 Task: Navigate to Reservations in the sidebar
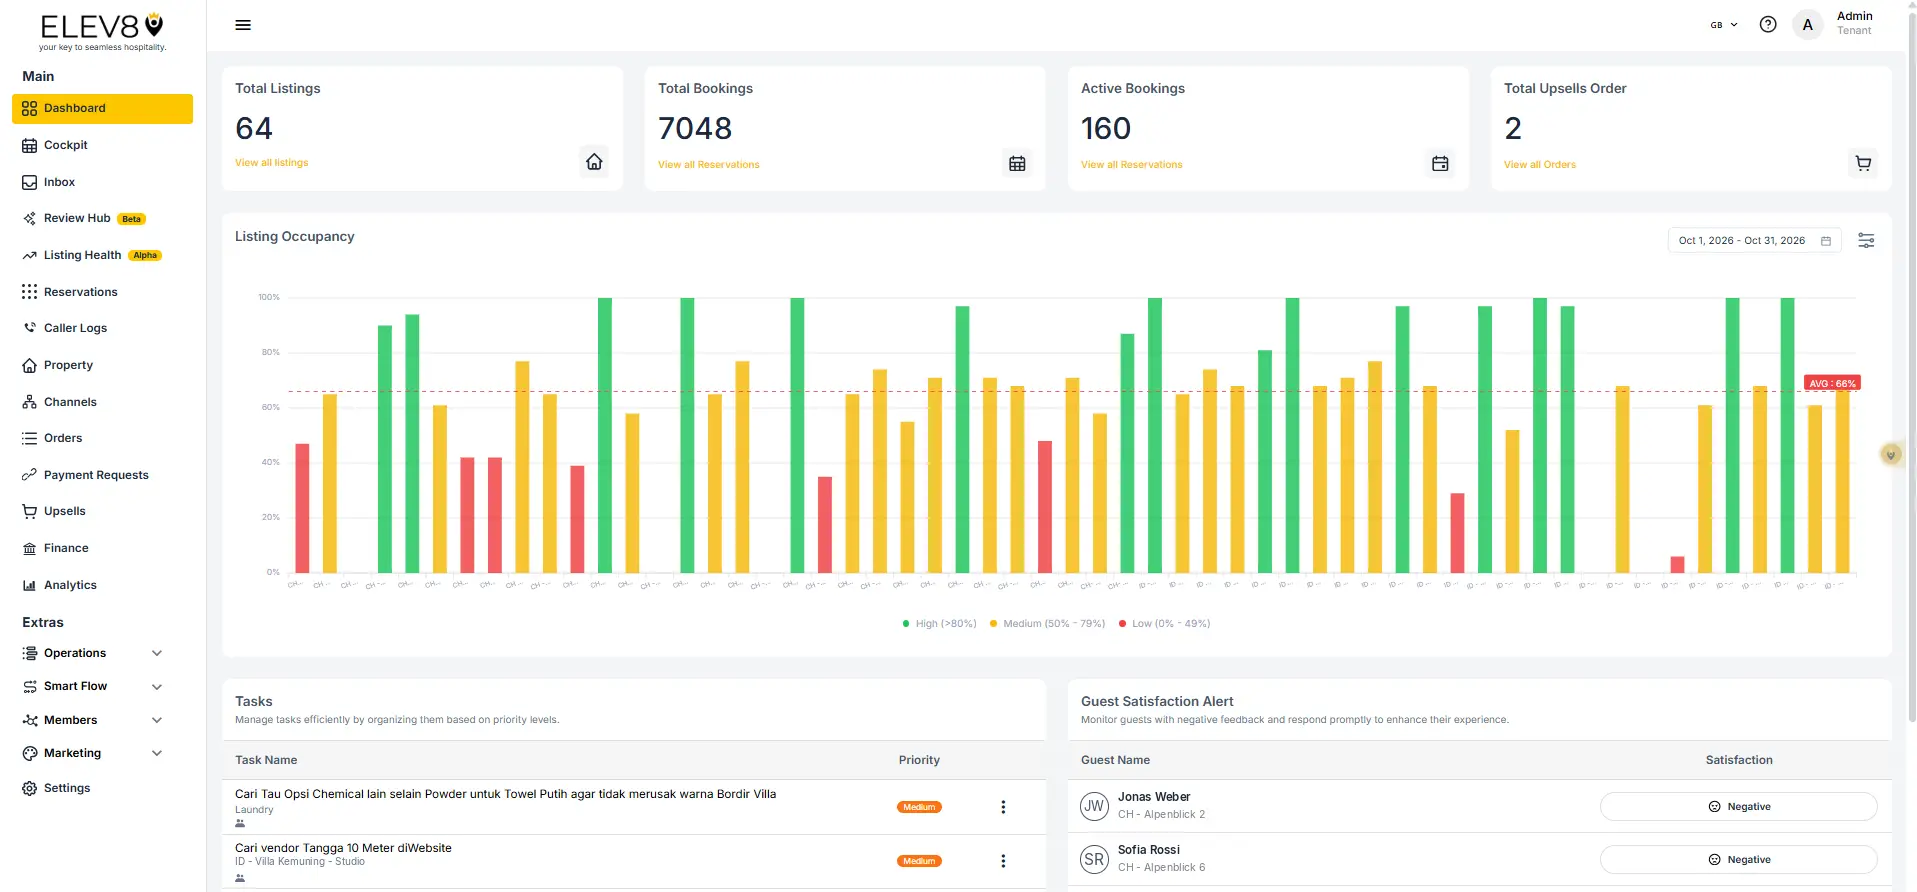coord(102,292)
